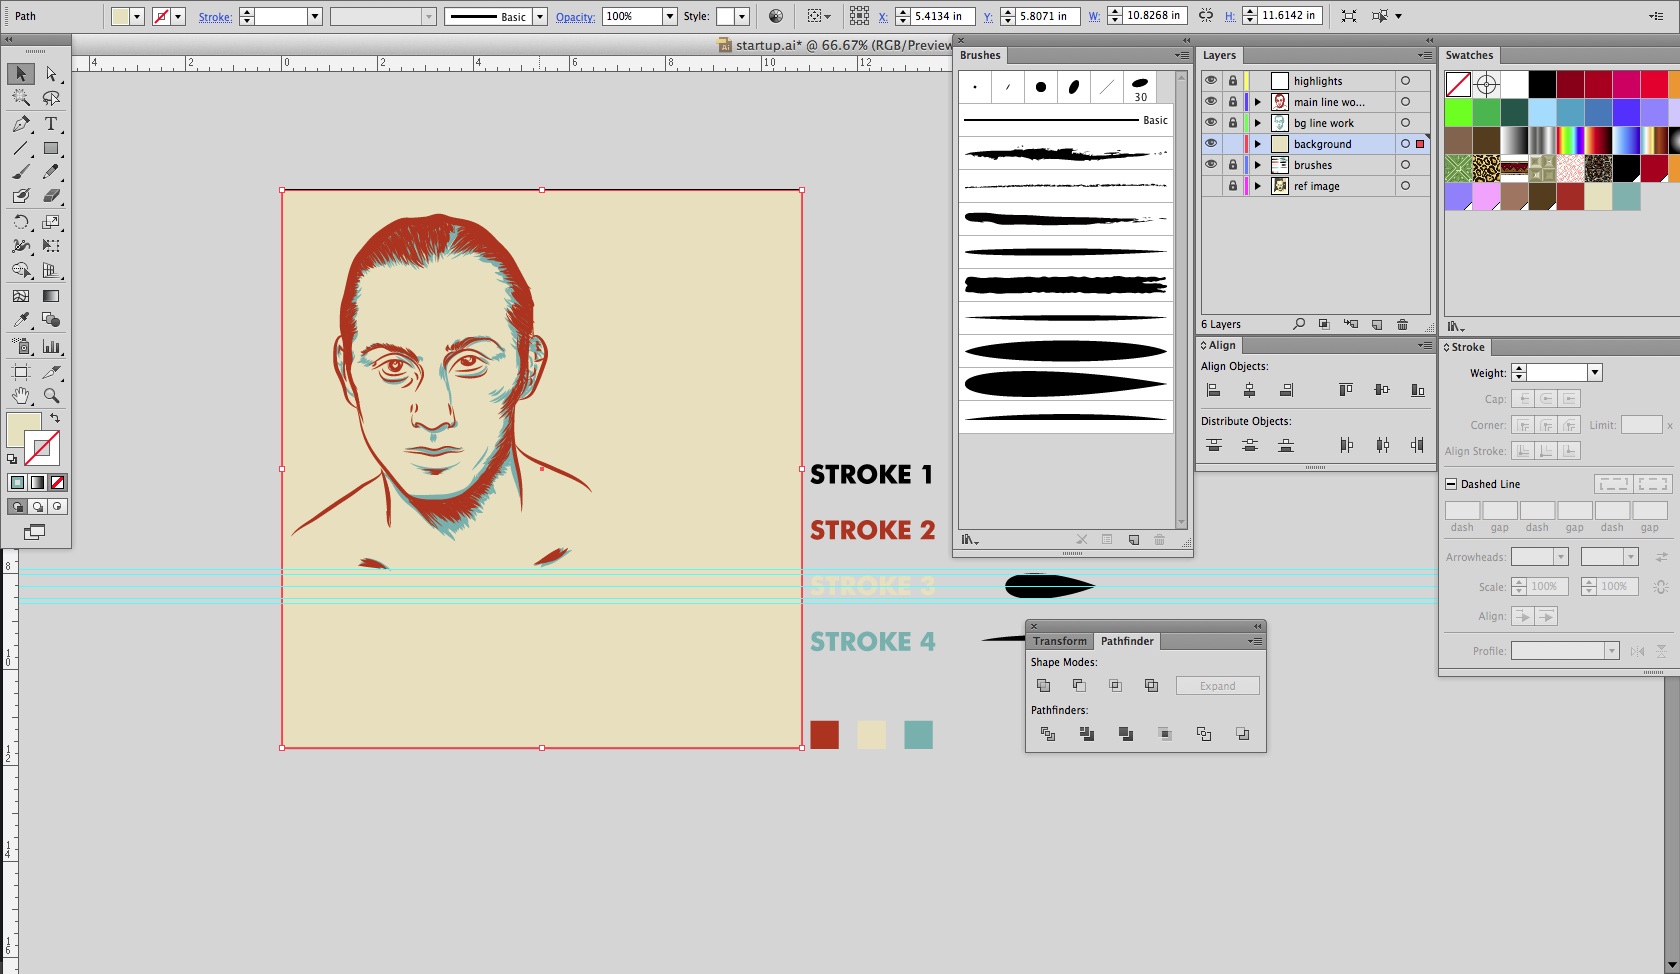Viewport: 1680px width, 974px height.
Task: Pick the Eyedropper tool
Action: (x=21, y=320)
